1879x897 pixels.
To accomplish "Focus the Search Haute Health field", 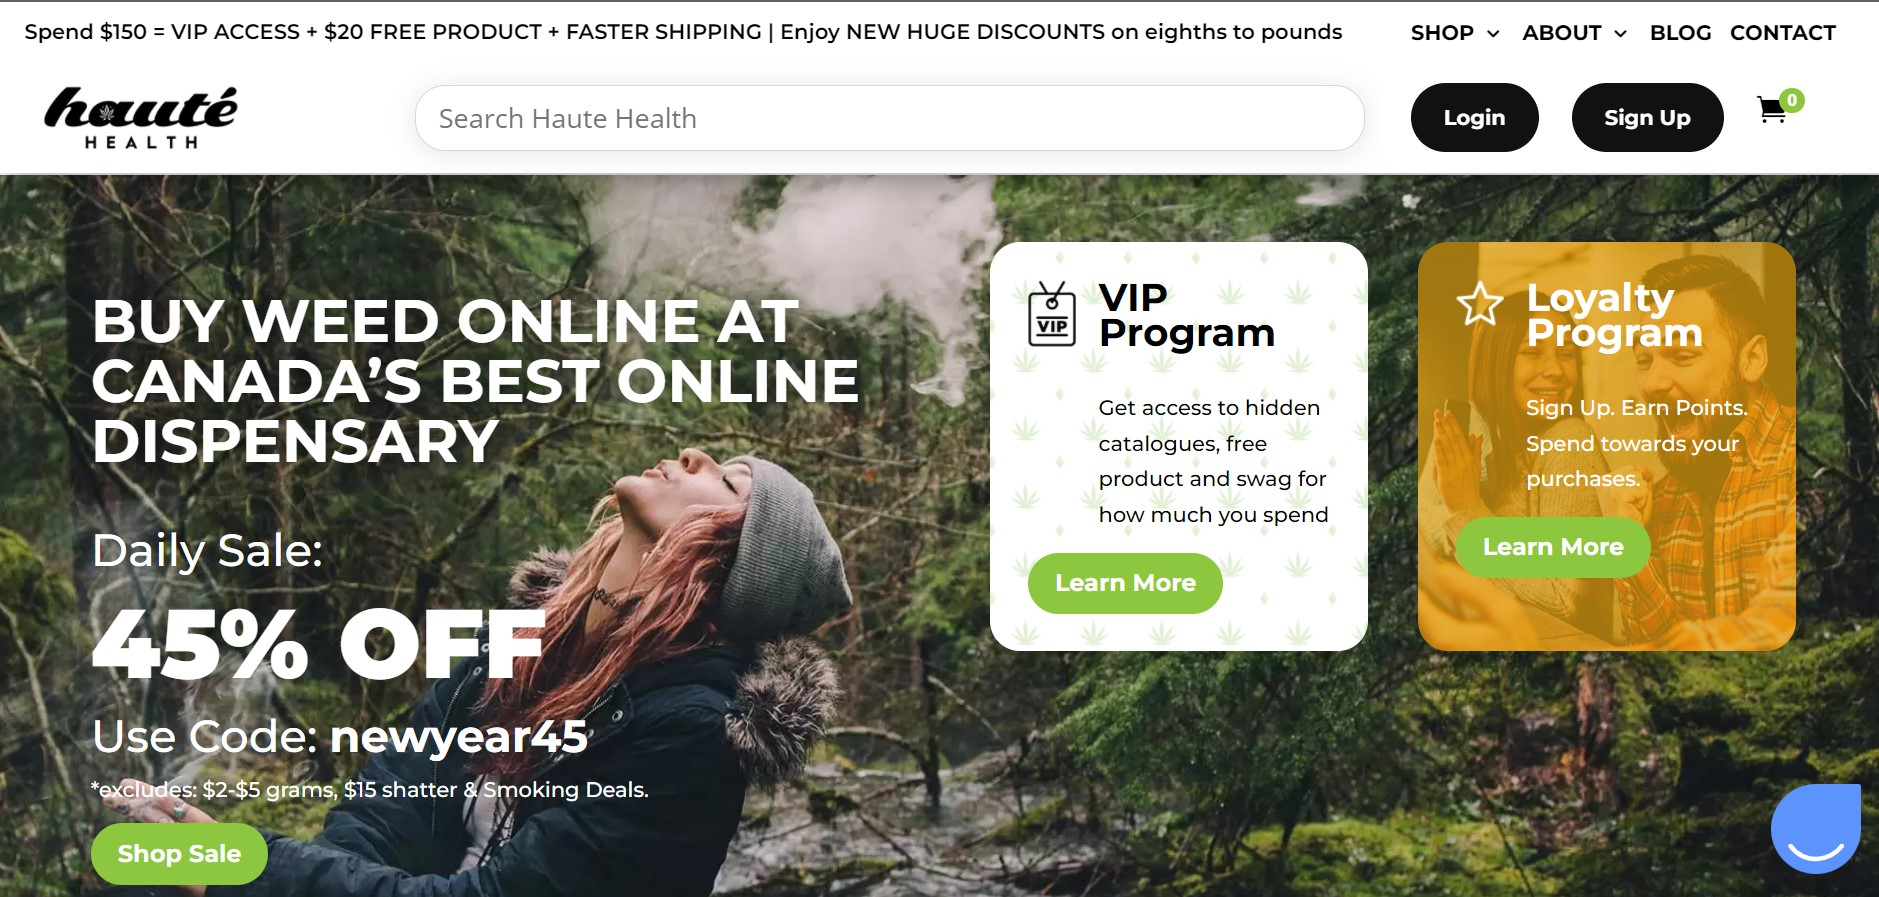I will click(889, 118).
